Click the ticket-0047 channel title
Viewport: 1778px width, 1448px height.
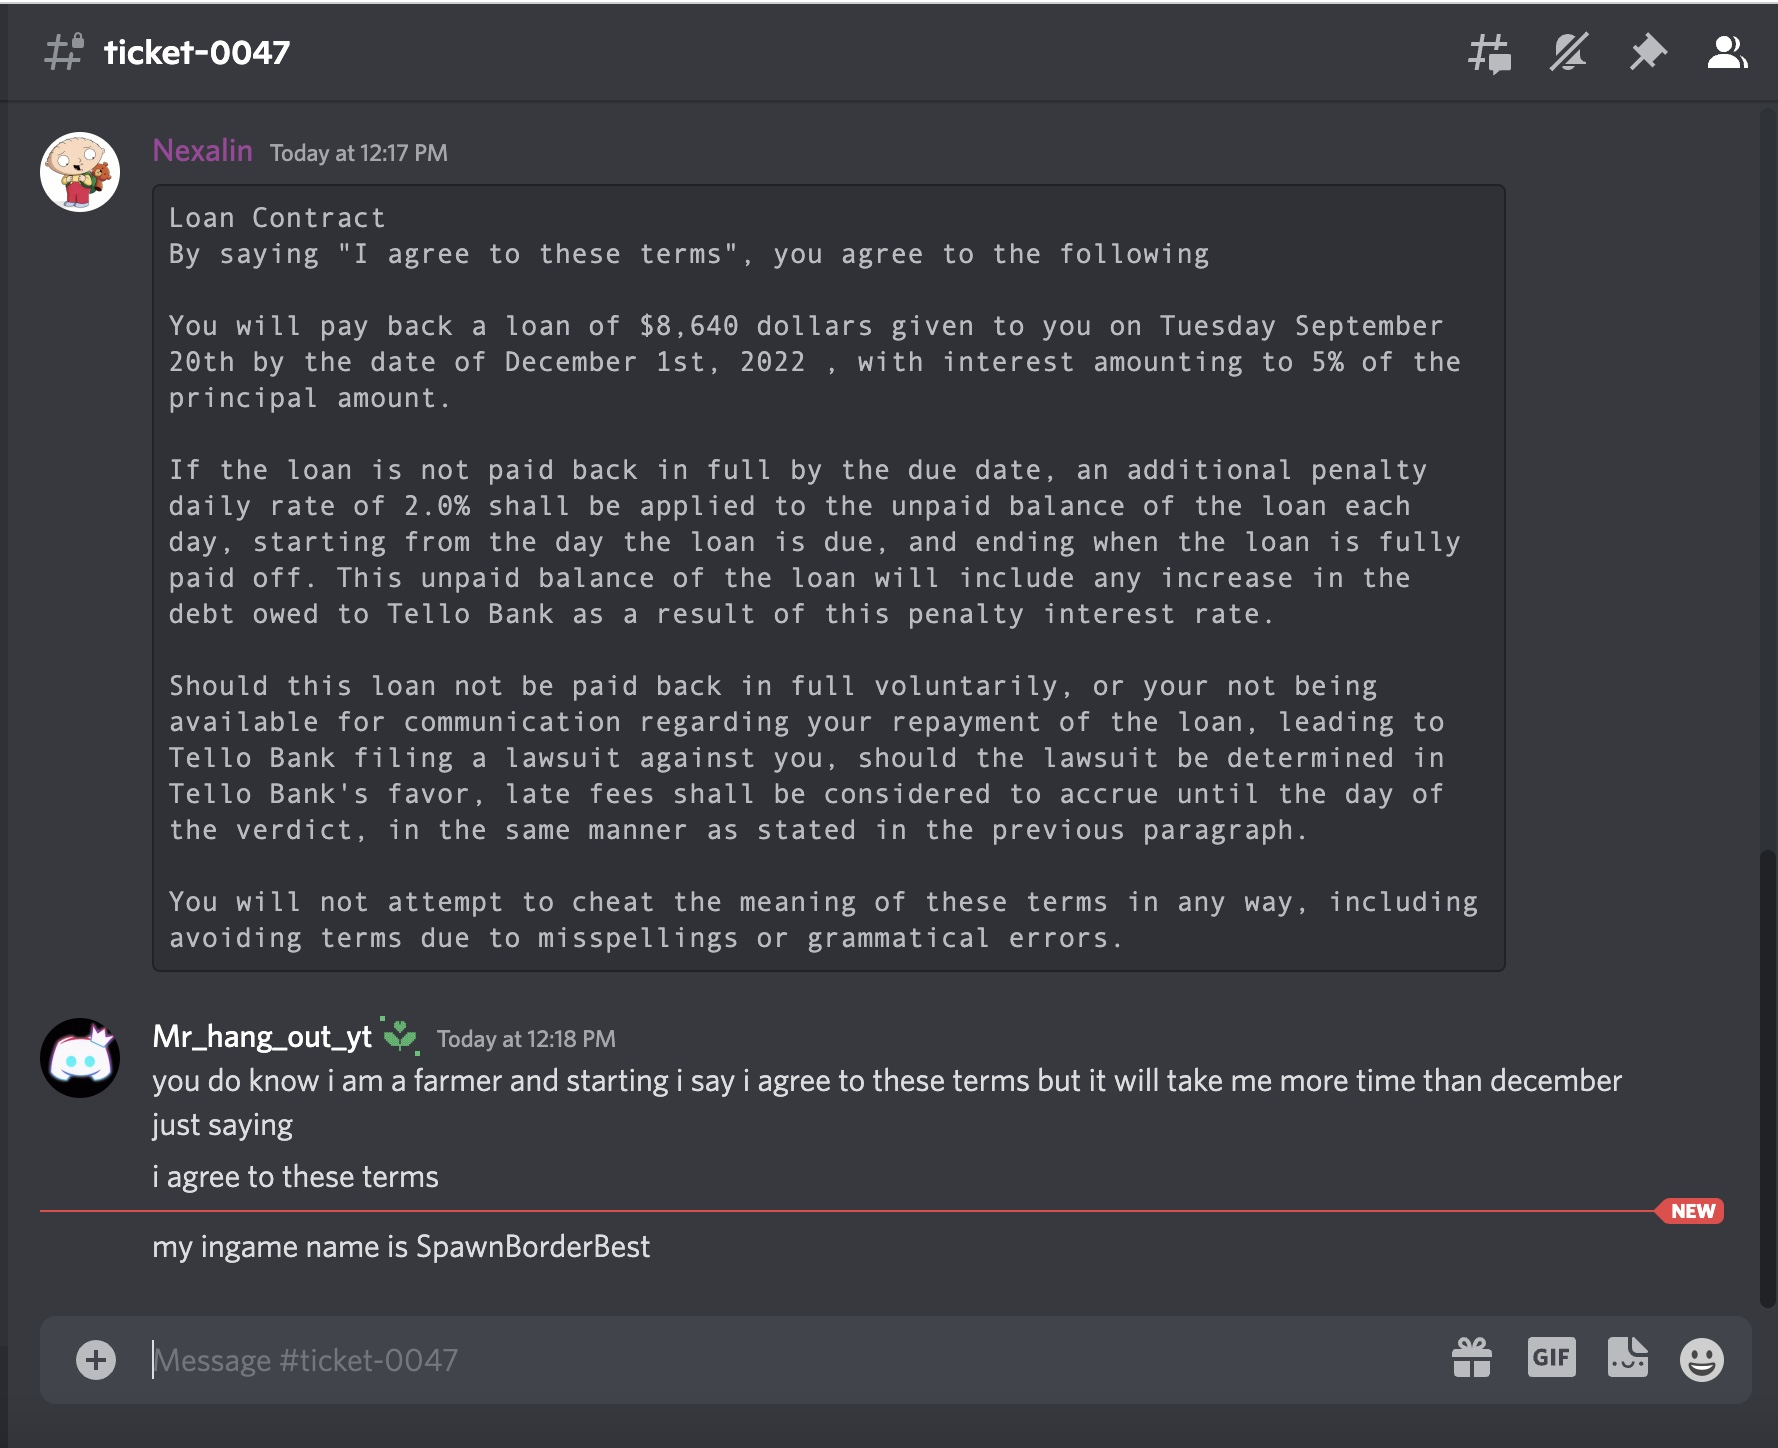click(x=197, y=52)
